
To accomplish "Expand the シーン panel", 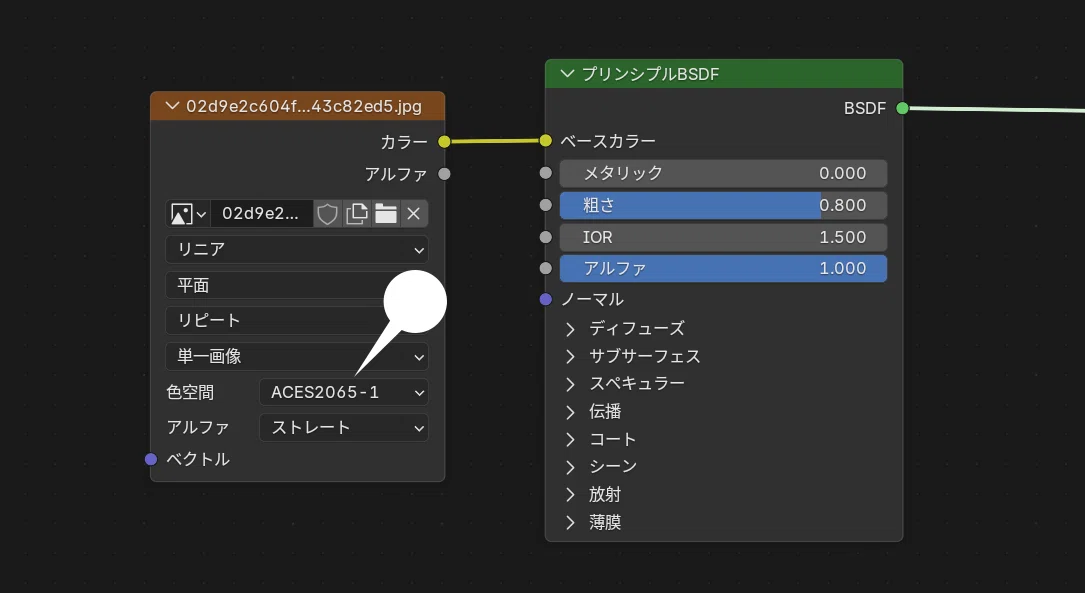I will [570, 467].
